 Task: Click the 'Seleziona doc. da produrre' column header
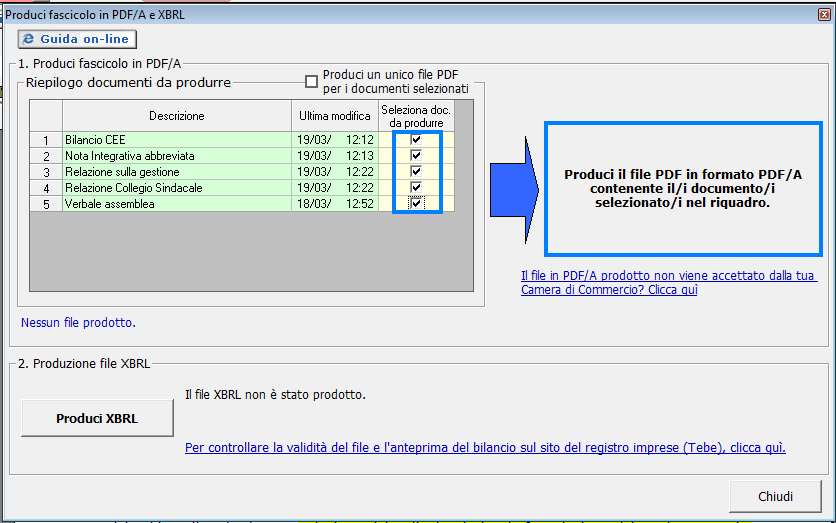tap(416, 116)
